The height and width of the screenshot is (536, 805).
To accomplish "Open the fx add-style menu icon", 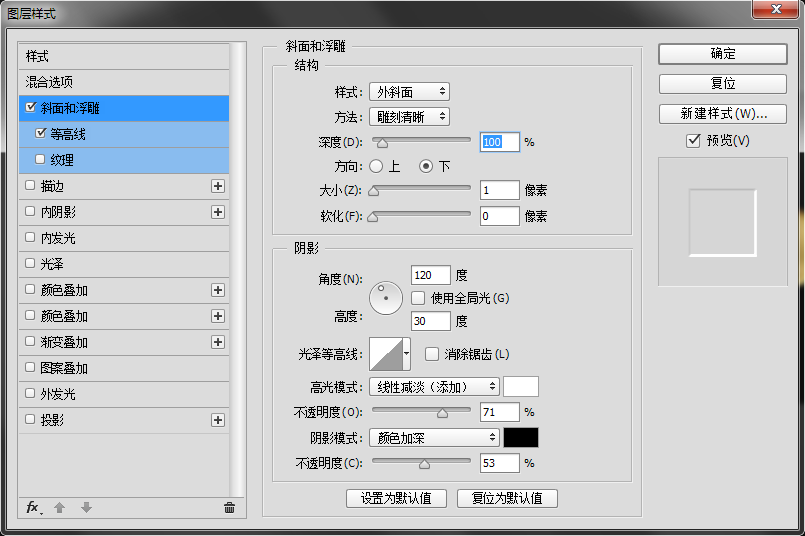I will point(34,508).
